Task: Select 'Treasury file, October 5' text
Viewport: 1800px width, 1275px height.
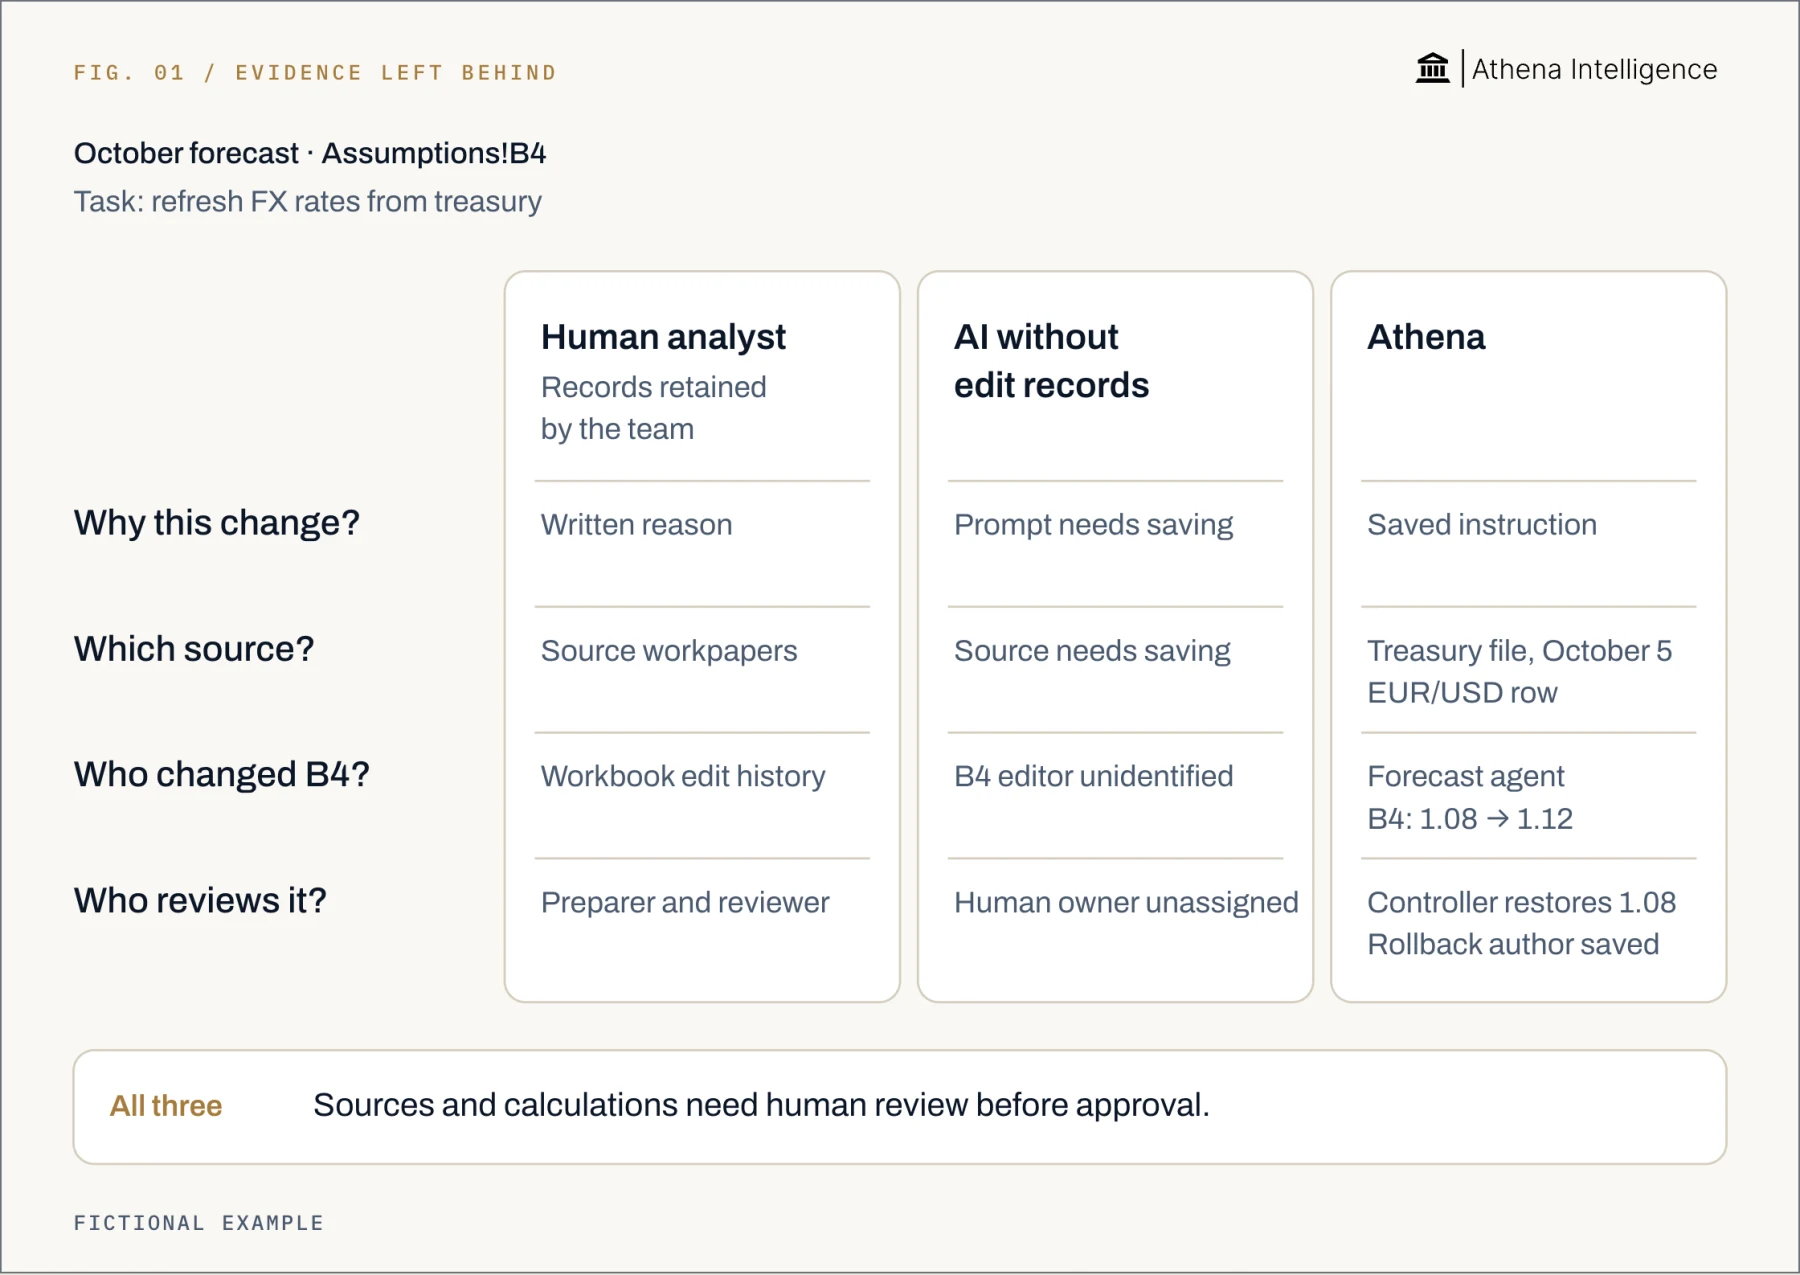Action: [x=1519, y=651]
